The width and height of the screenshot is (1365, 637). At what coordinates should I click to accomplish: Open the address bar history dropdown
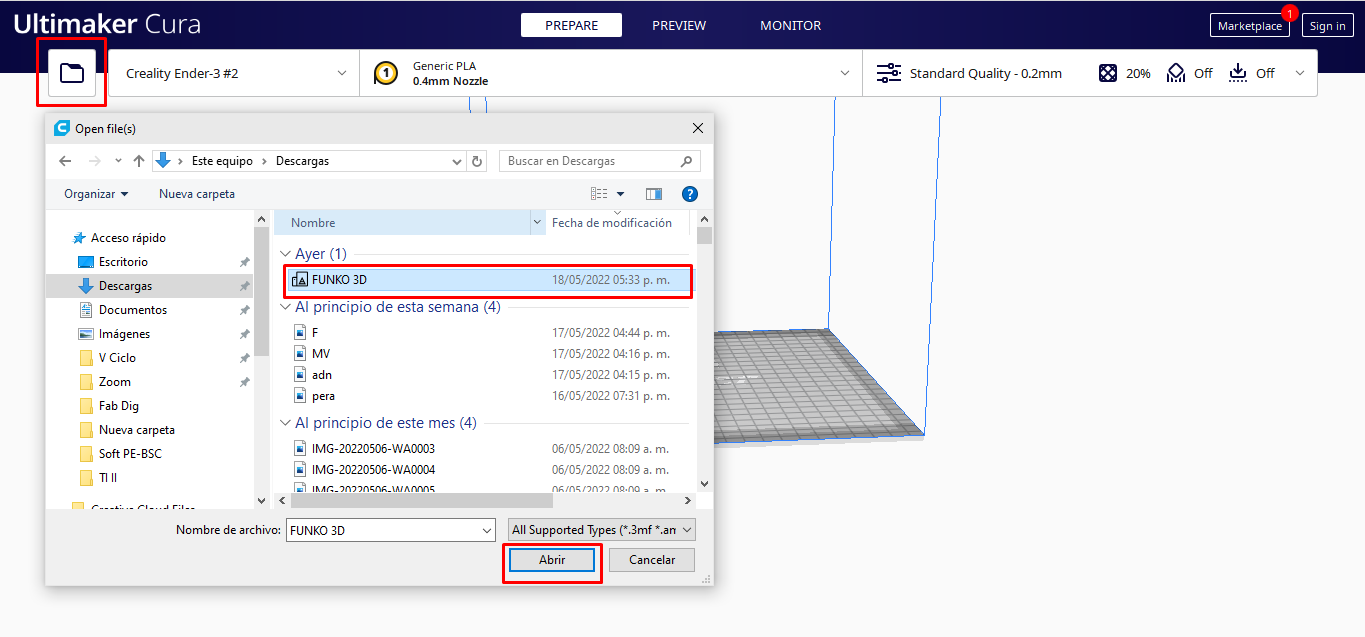457,161
